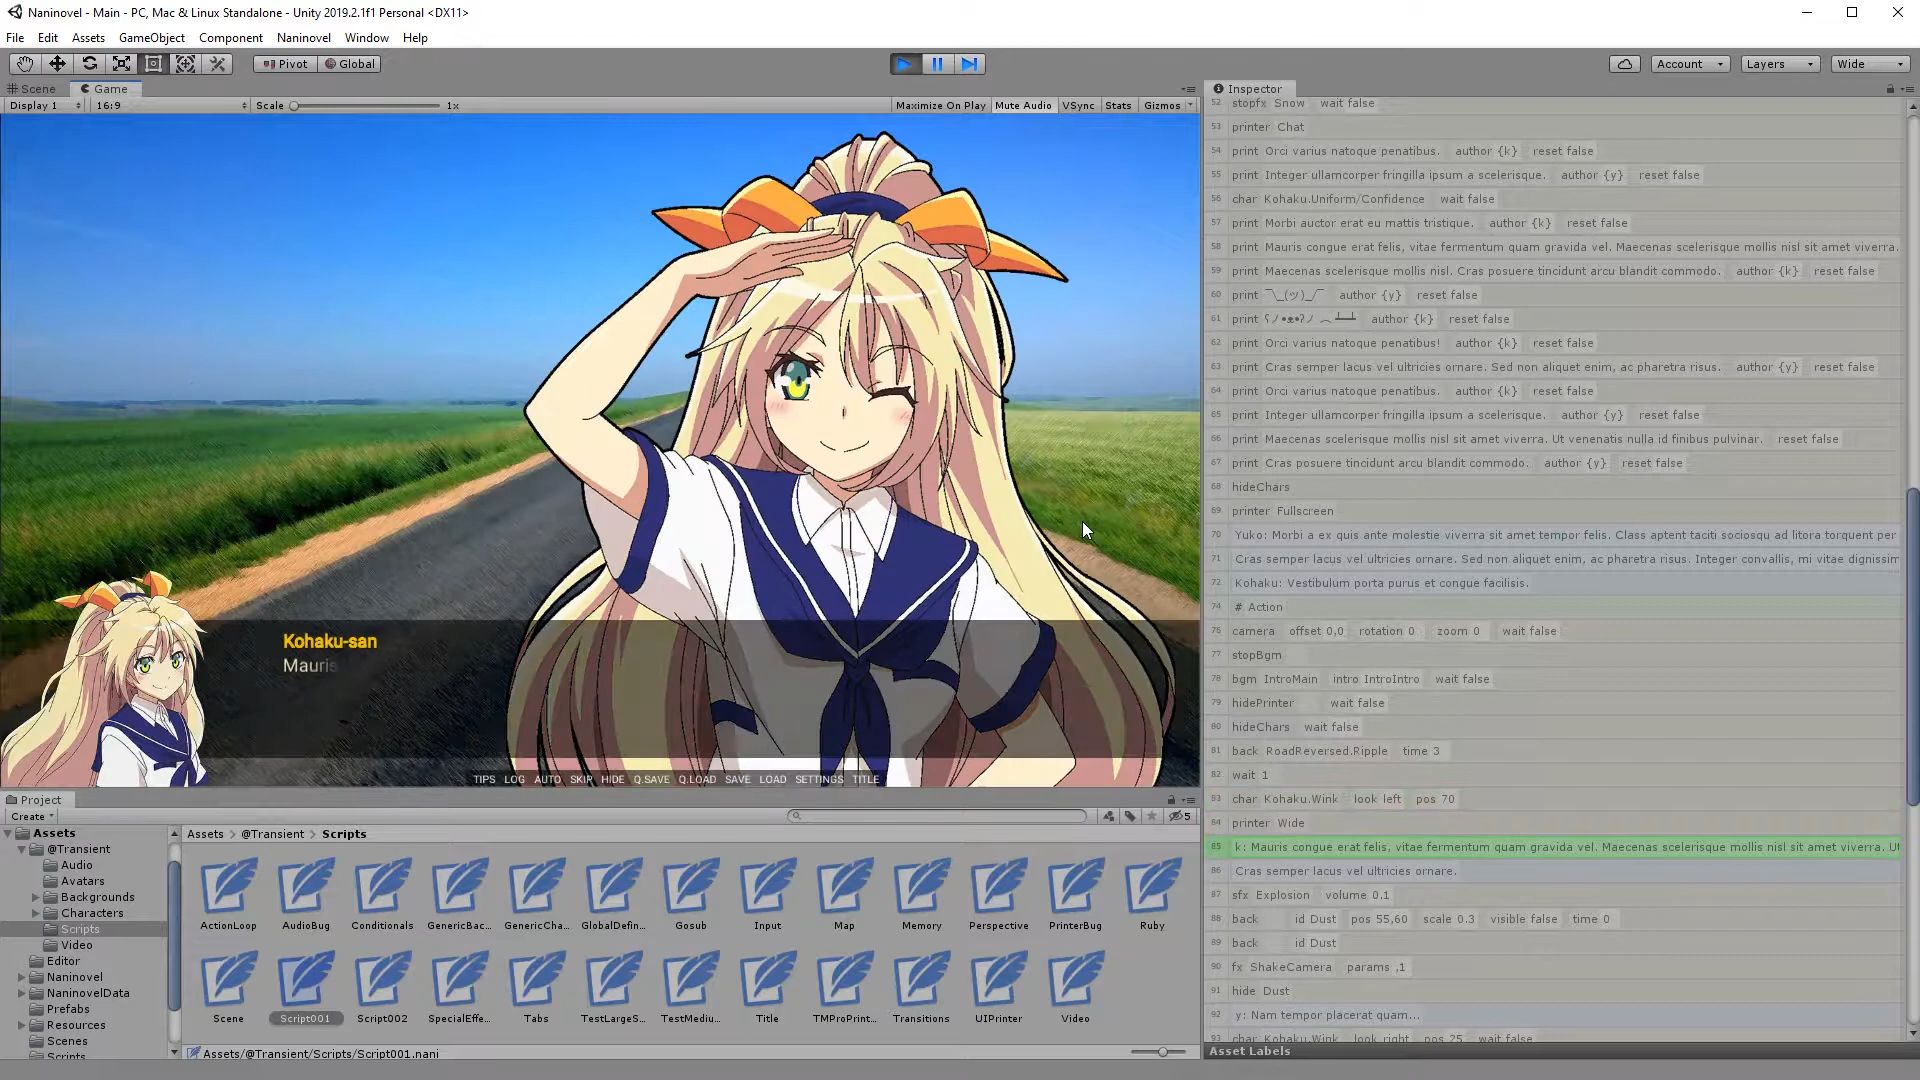Image resolution: width=1920 pixels, height=1080 pixels.
Task: Pause play mode with the Pause button
Action: coord(937,64)
